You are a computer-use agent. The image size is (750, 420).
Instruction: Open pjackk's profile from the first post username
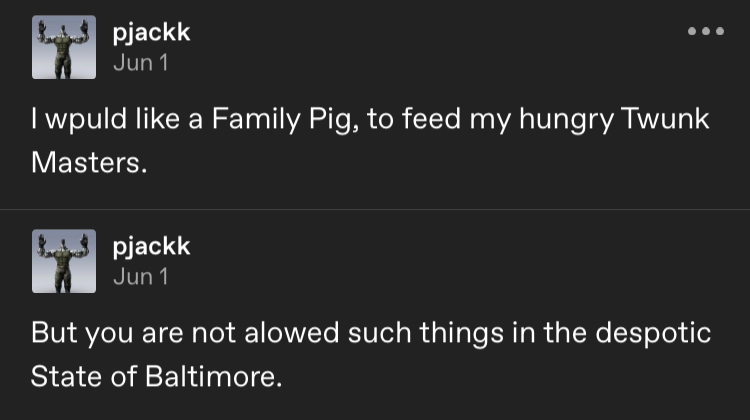tap(151, 33)
